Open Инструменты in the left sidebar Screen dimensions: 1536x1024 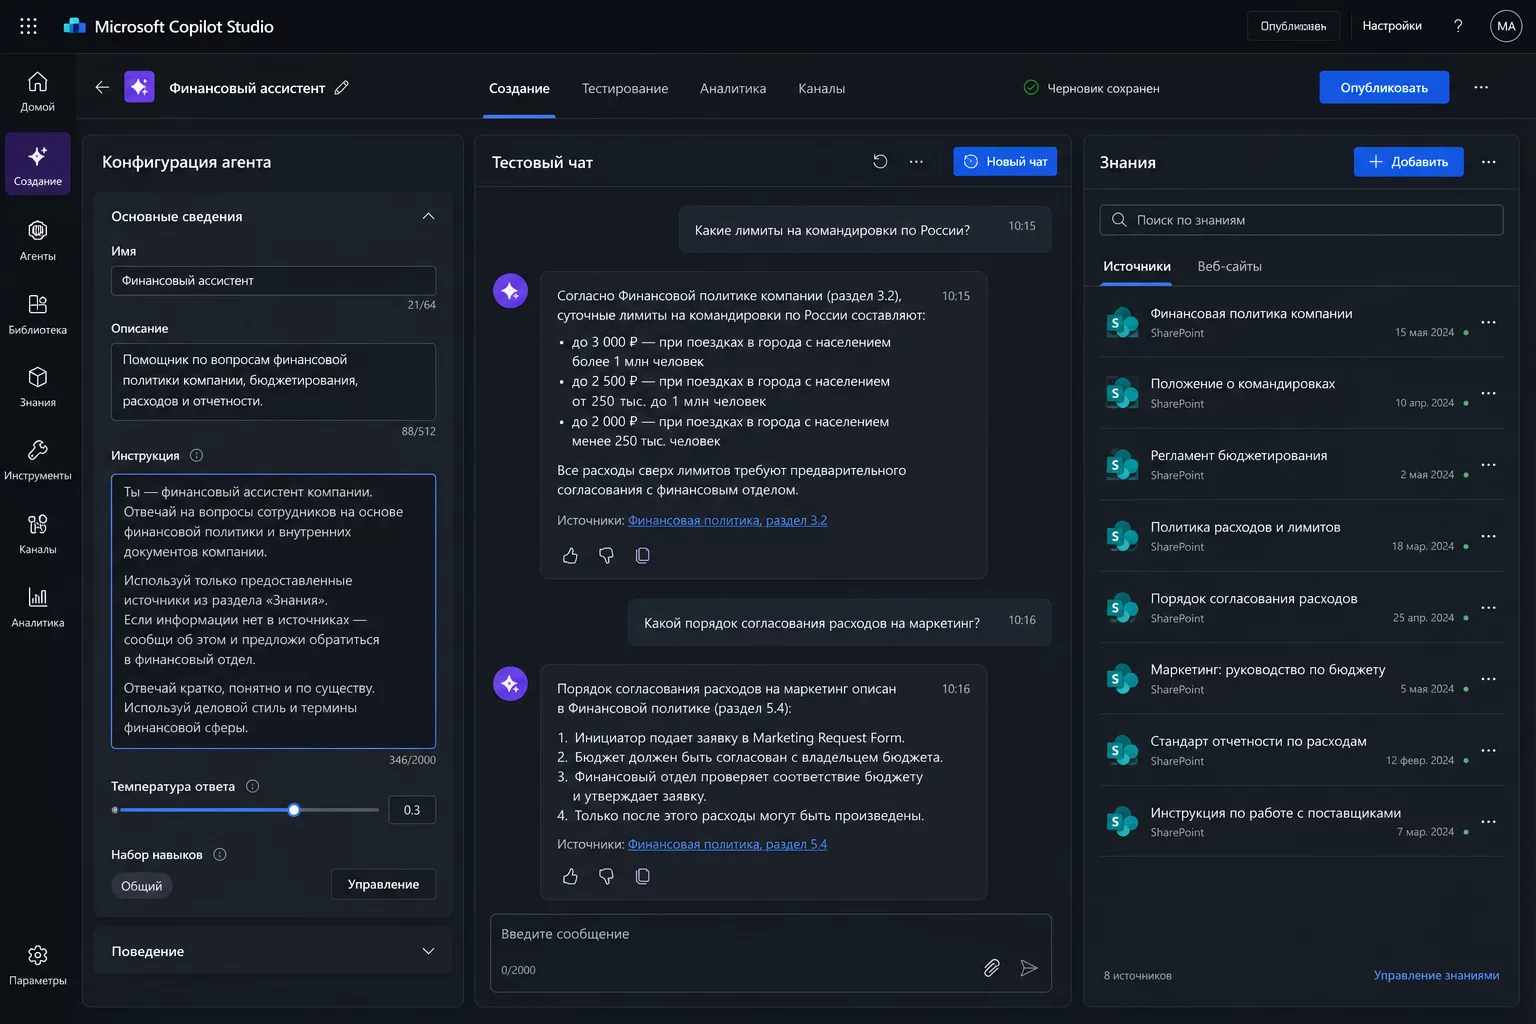[38, 460]
